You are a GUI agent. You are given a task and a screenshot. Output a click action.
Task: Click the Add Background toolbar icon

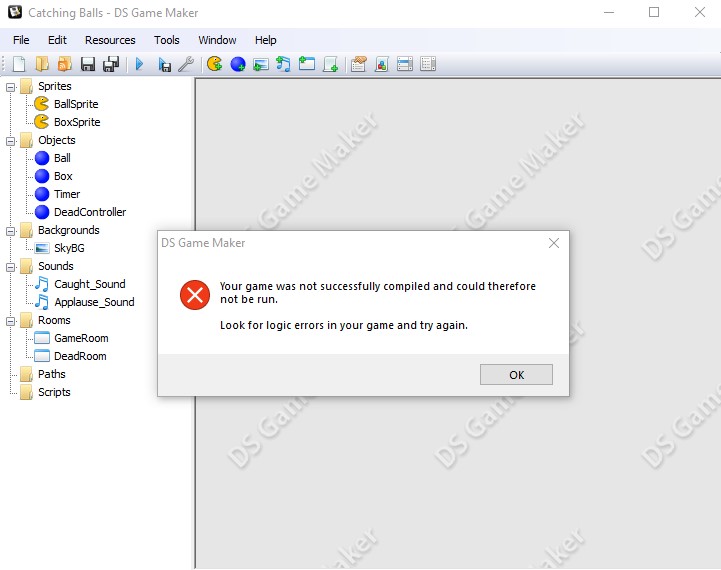coord(260,64)
